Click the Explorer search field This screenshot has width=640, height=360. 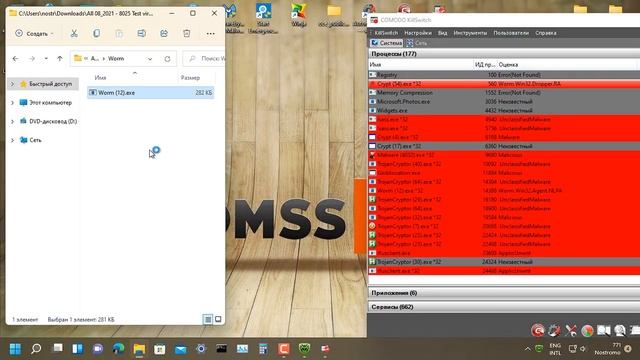pos(204,59)
